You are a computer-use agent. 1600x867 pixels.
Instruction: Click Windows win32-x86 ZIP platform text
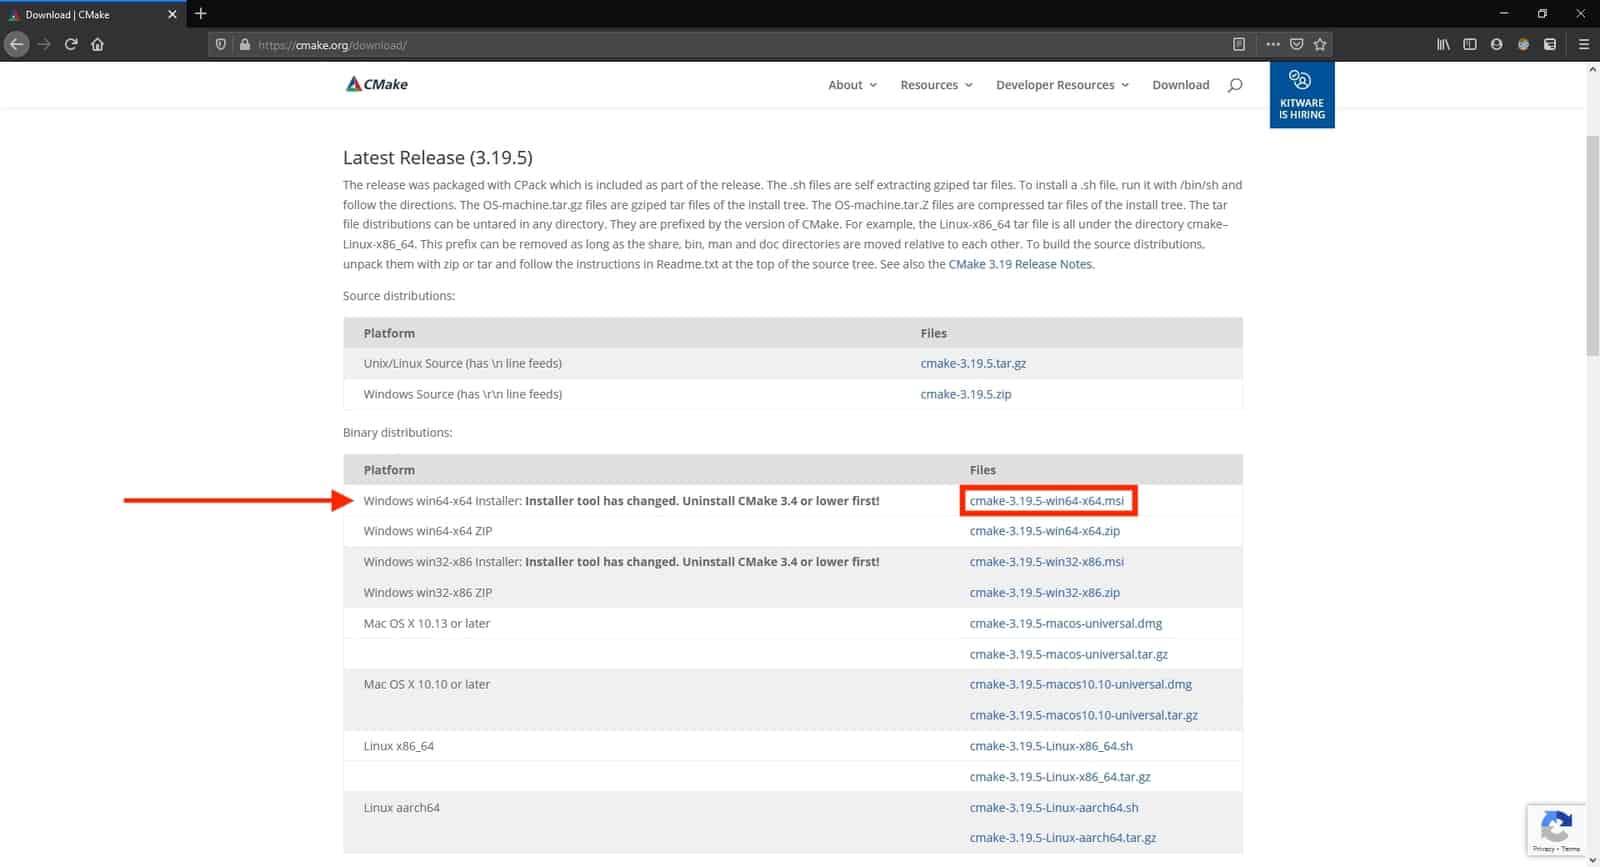pyautogui.click(x=428, y=593)
